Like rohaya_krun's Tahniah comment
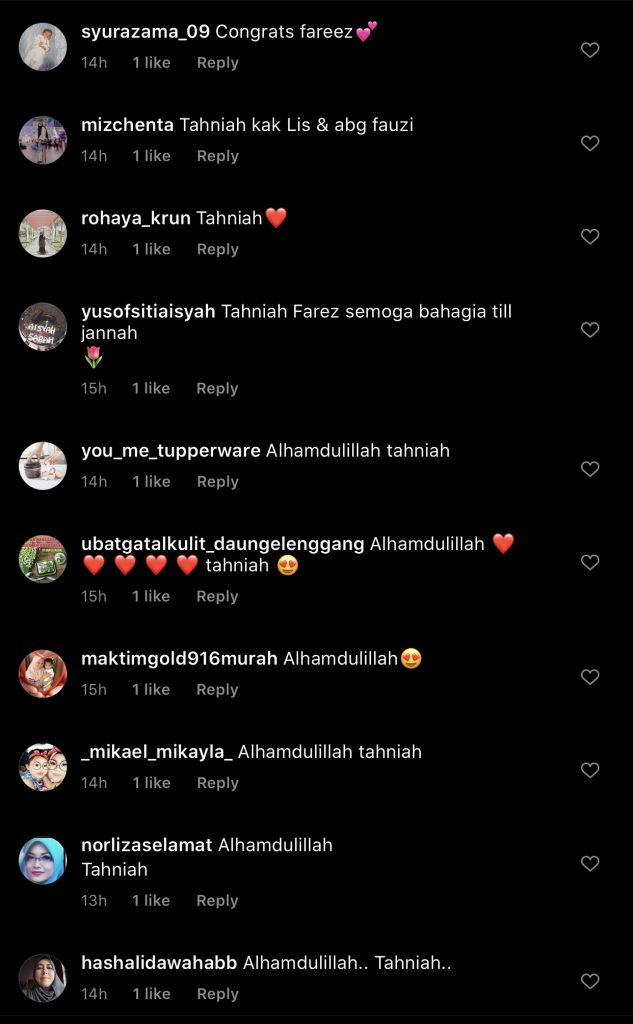This screenshot has width=633, height=1024. pyautogui.click(x=590, y=237)
